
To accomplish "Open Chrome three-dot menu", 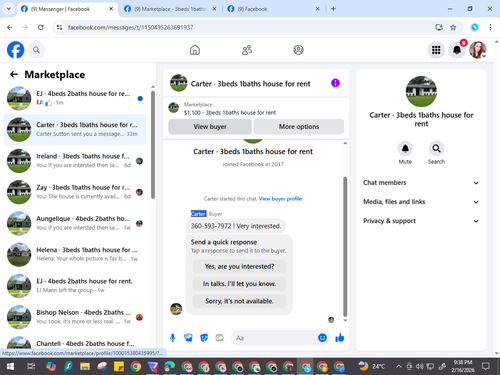I will [490, 27].
